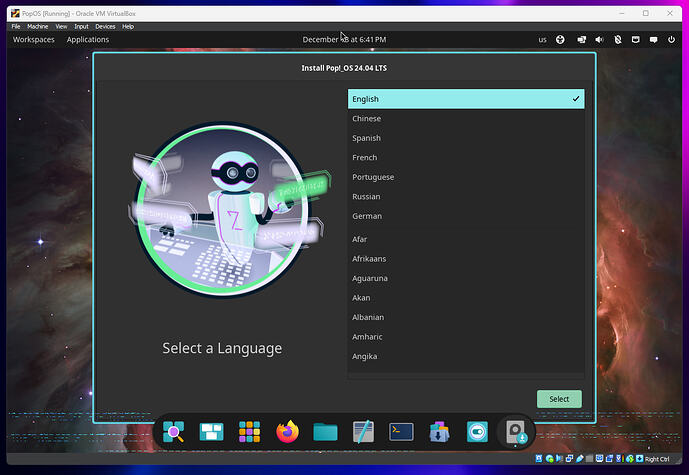Click the Right Ctrl host key label

(x=657, y=459)
